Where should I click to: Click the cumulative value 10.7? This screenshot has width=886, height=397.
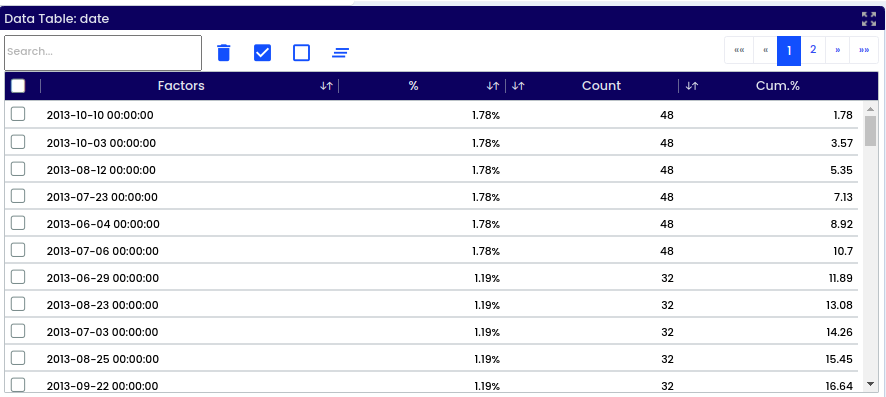842,251
